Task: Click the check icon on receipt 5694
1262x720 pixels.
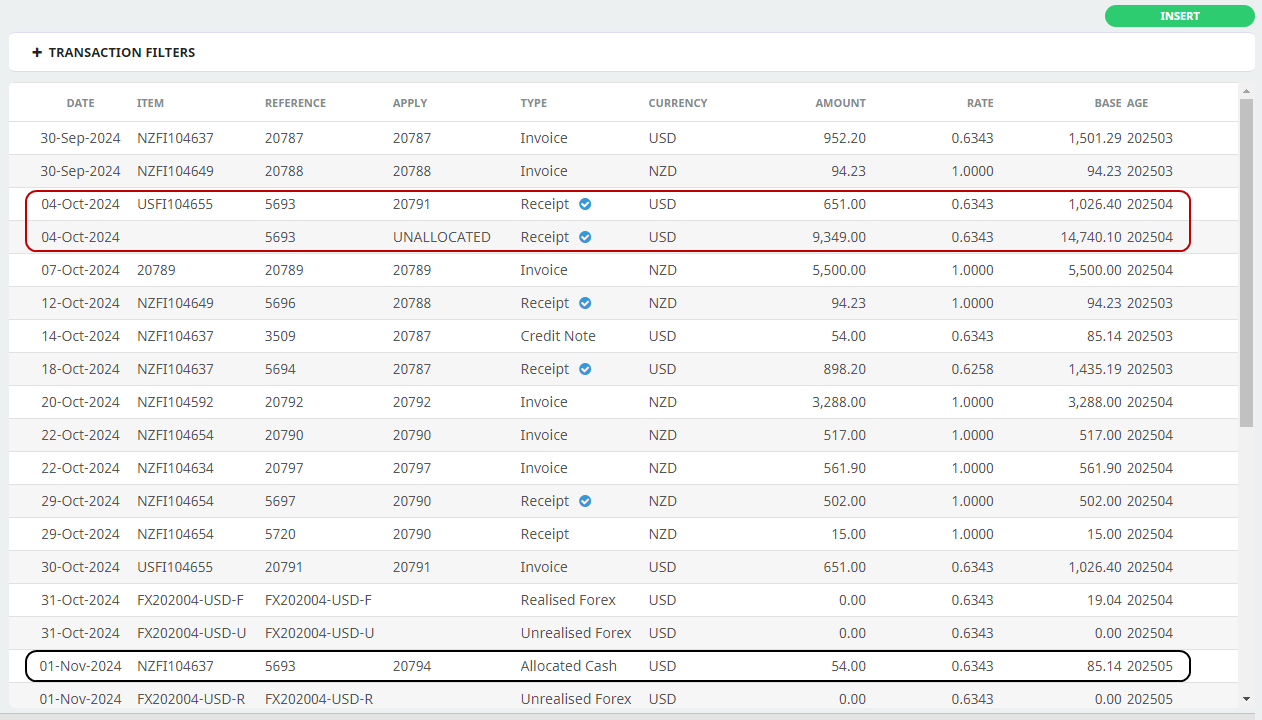Action: [585, 369]
